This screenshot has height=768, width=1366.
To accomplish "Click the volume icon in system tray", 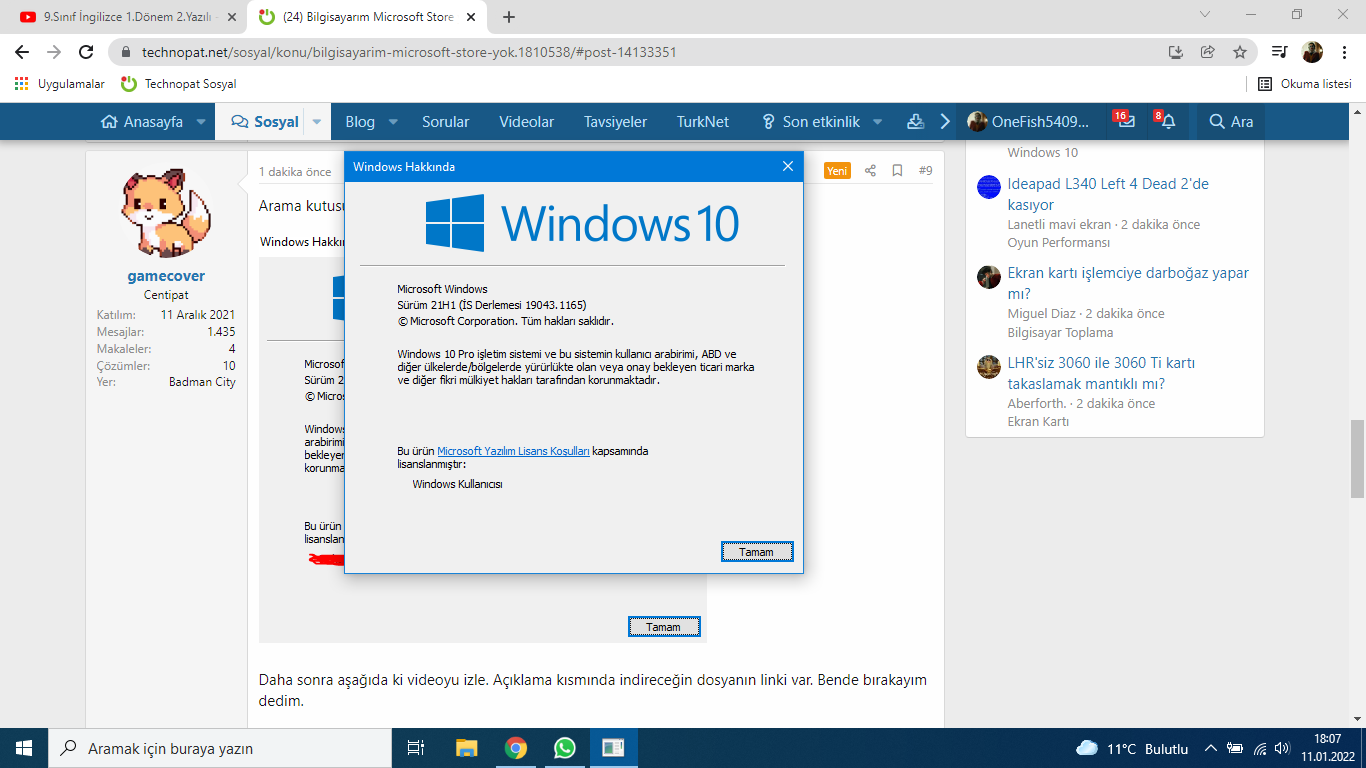I will pyautogui.click(x=1282, y=749).
